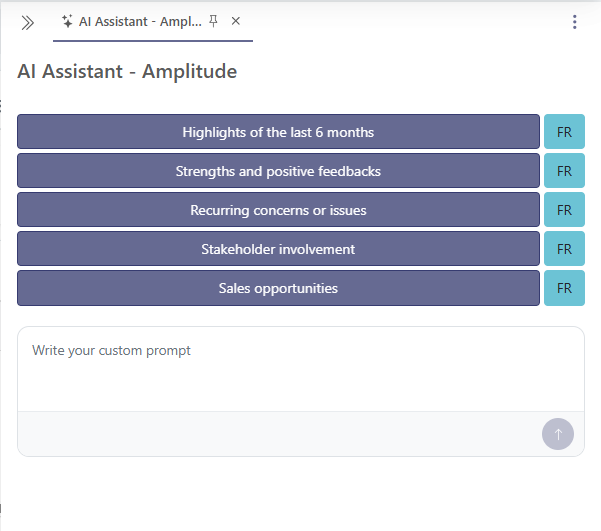Click the sparkle AI Assistant tab icon
Image resolution: width=601 pixels, height=531 pixels.
coord(67,21)
